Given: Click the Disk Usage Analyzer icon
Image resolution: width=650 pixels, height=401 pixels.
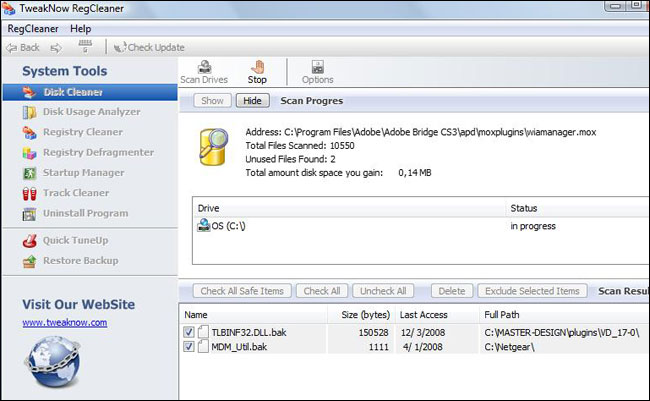Looking at the screenshot, I should point(29,112).
